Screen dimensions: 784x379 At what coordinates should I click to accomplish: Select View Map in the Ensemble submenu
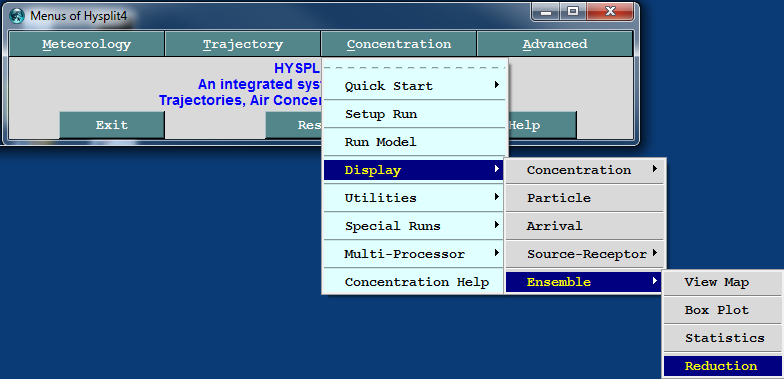(723, 282)
